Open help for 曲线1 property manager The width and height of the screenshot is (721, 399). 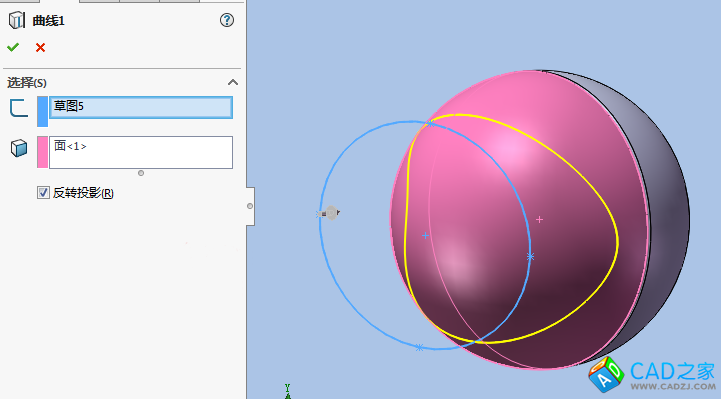[x=227, y=20]
